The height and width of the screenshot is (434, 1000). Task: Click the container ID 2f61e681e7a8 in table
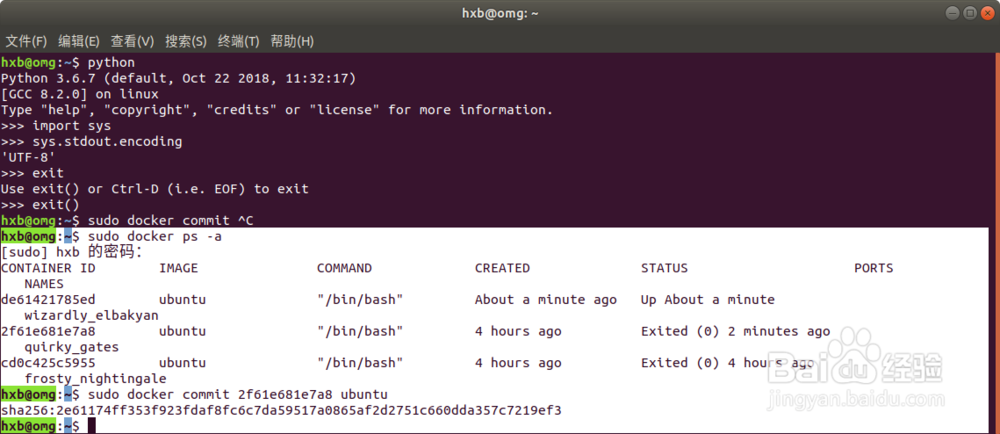pyautogui.click(x=48, y=331)
